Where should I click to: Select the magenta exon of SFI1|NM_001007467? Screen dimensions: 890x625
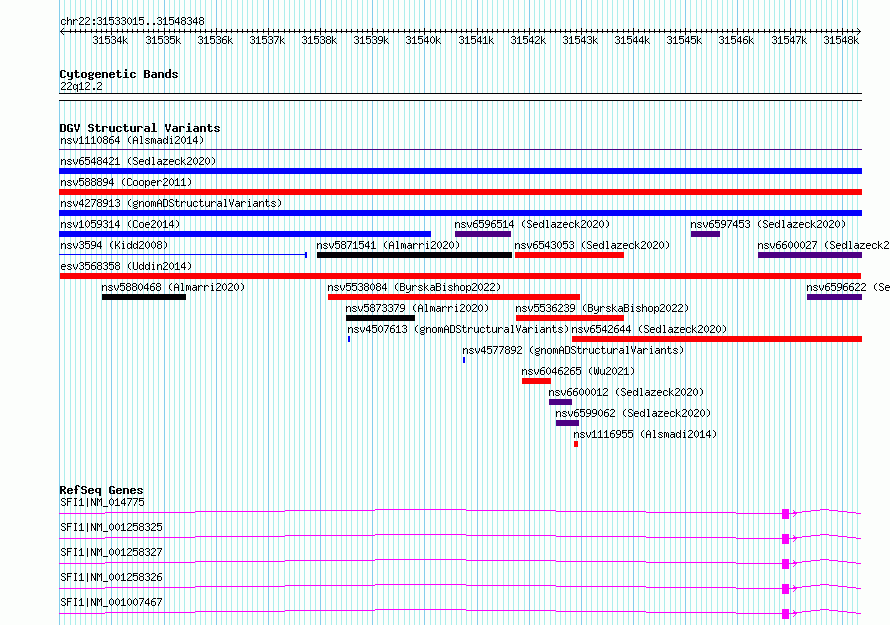pyautogui.click(x=786, y=613)
